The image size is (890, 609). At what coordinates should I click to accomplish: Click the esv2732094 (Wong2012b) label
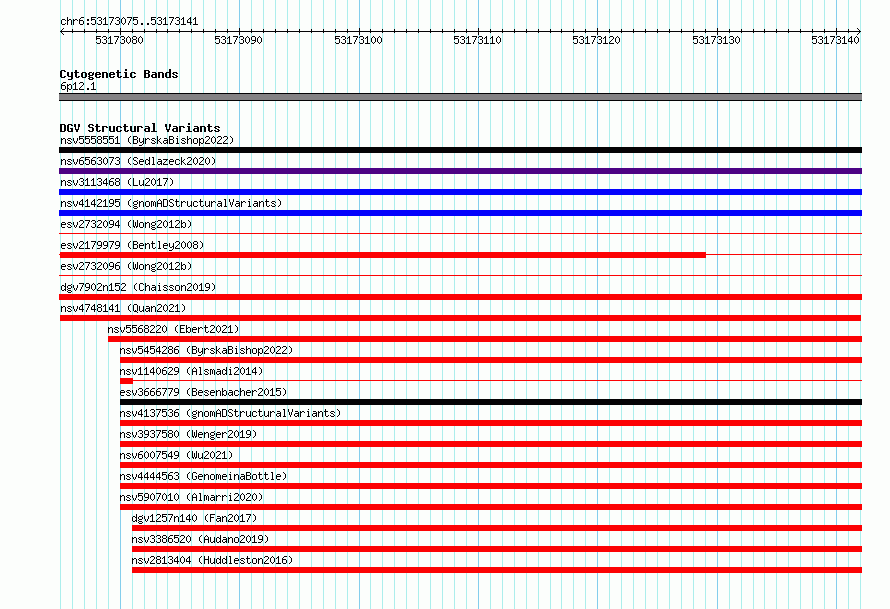pyautogui.click(x=126, y=224)
